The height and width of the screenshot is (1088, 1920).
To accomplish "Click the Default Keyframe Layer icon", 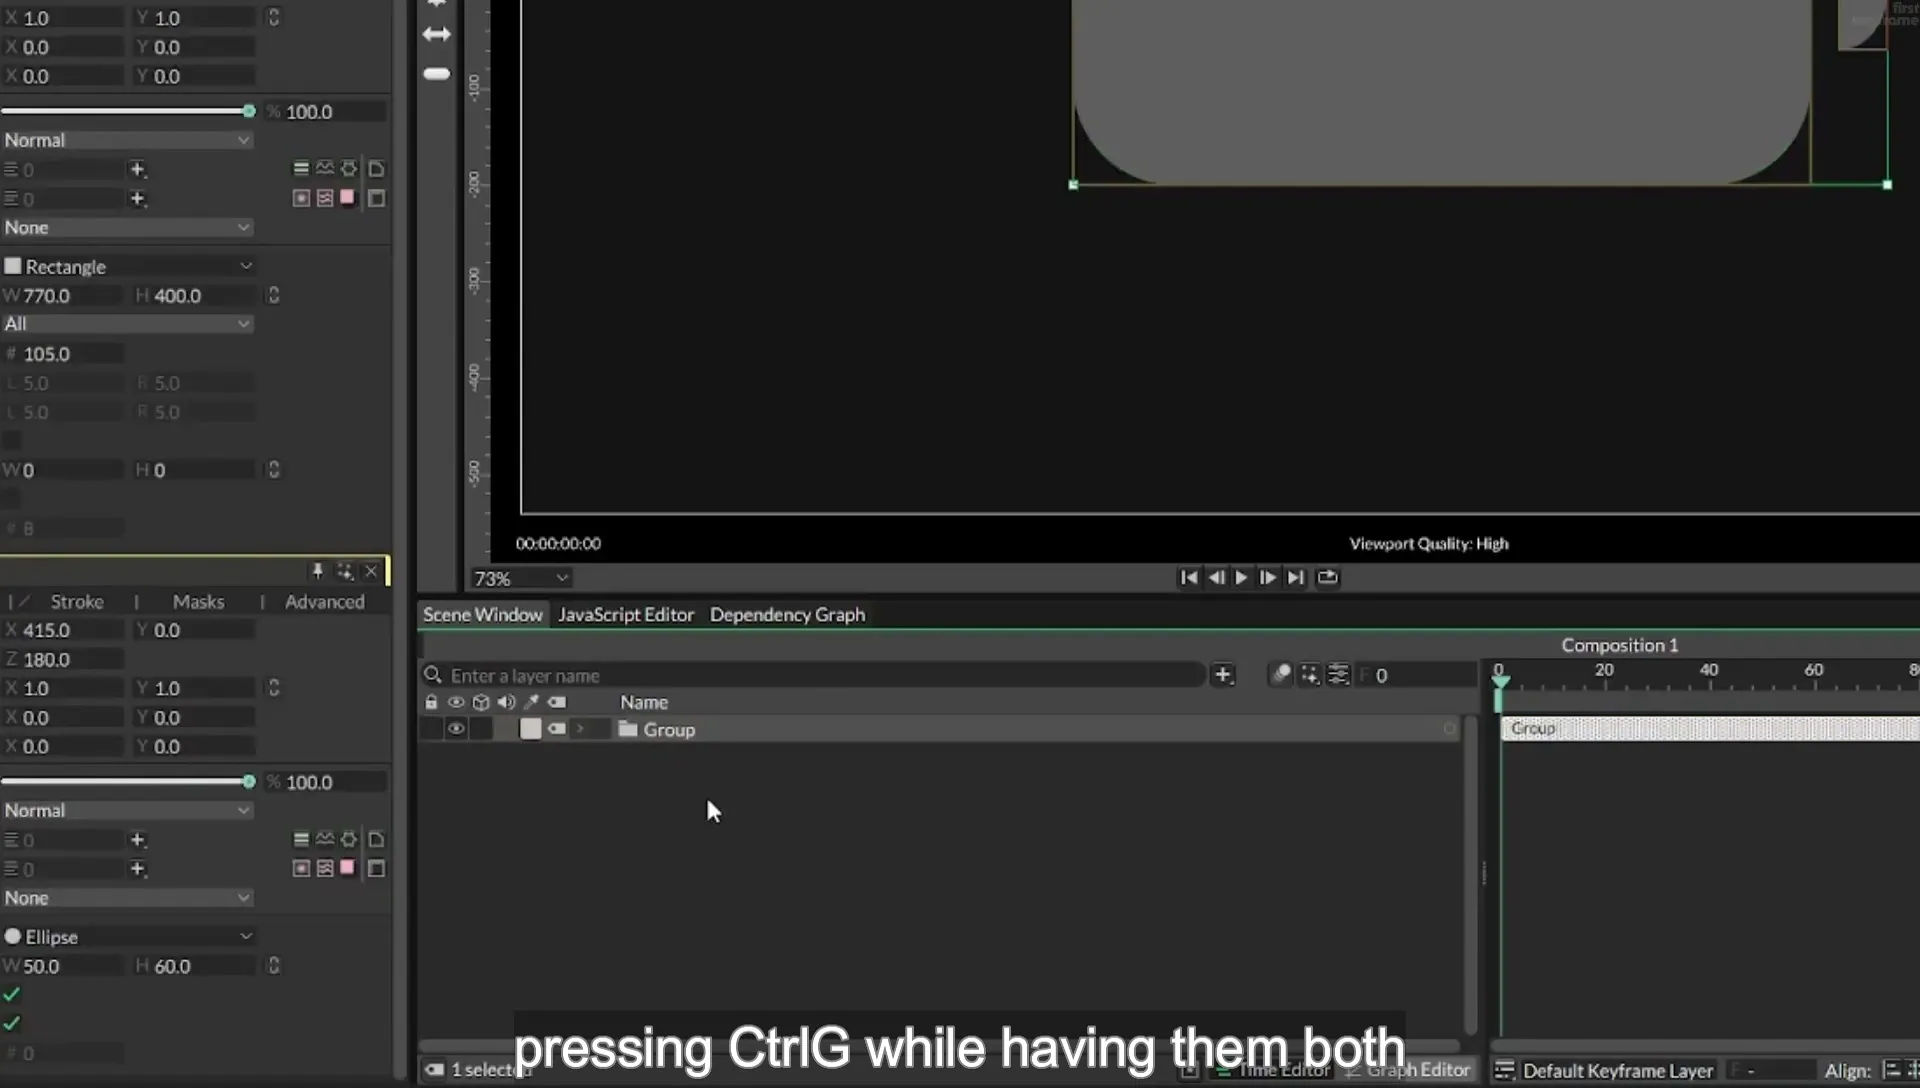I will (x=1504, y=1071).
